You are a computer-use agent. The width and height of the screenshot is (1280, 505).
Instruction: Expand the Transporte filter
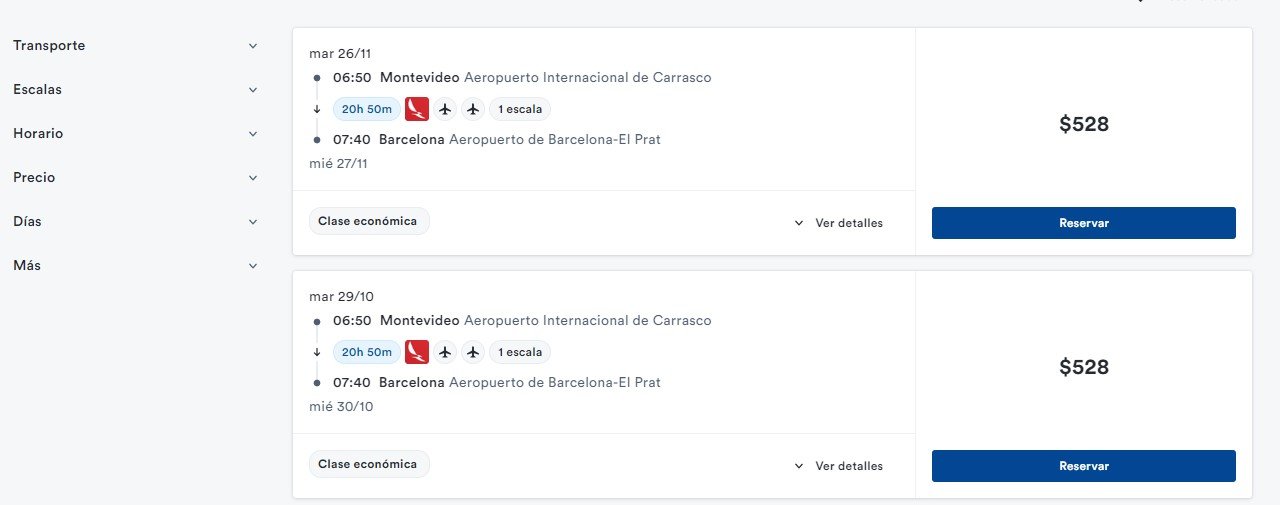click(x=253, y=46)
